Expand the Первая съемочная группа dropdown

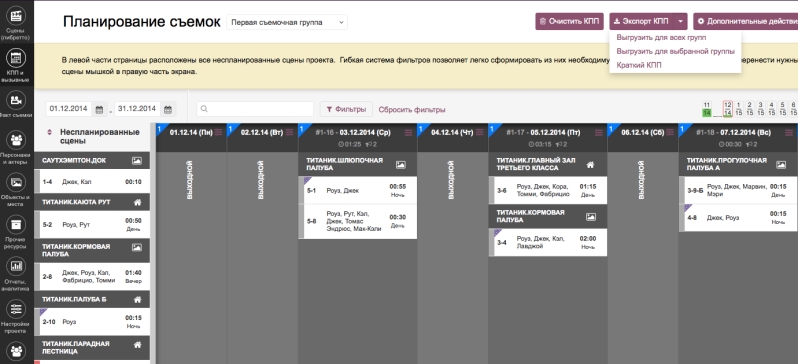[x=287, y=22]
